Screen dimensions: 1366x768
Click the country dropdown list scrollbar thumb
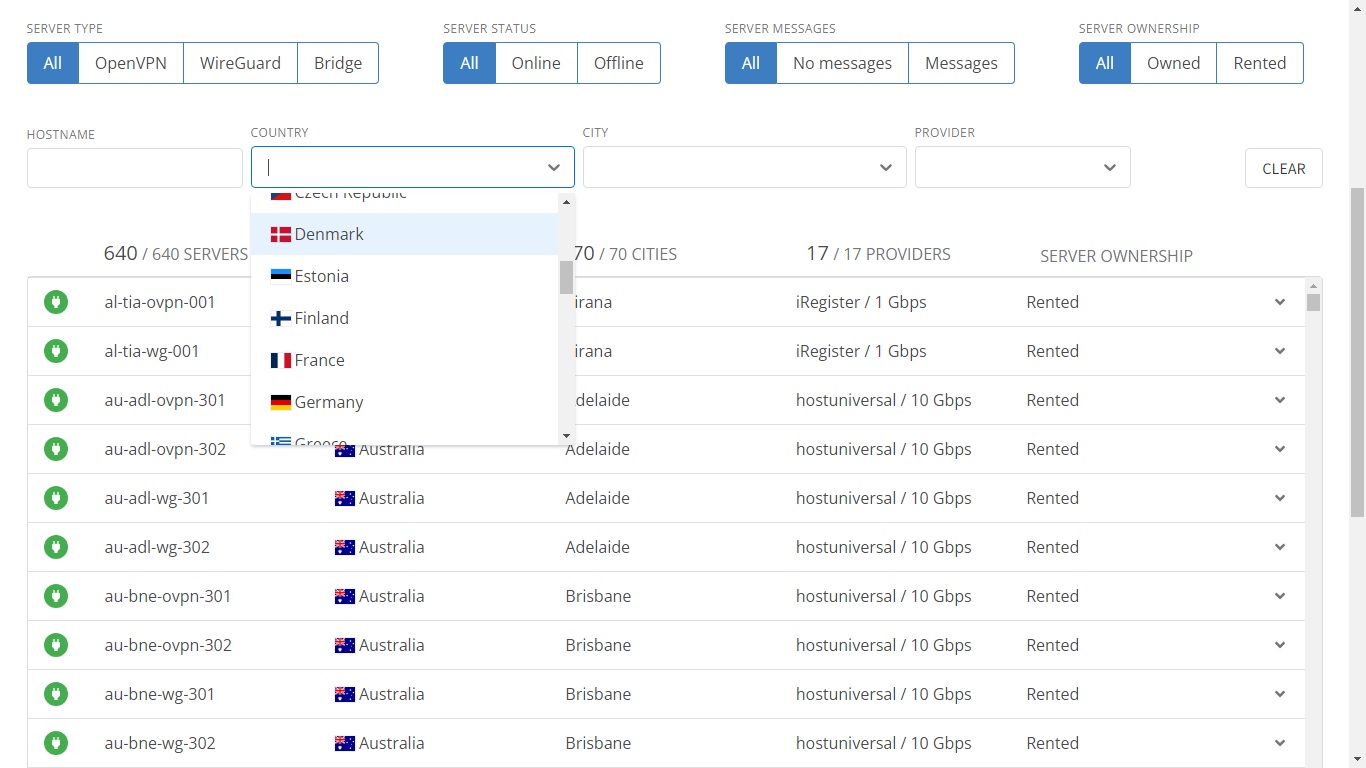(566, 277)
